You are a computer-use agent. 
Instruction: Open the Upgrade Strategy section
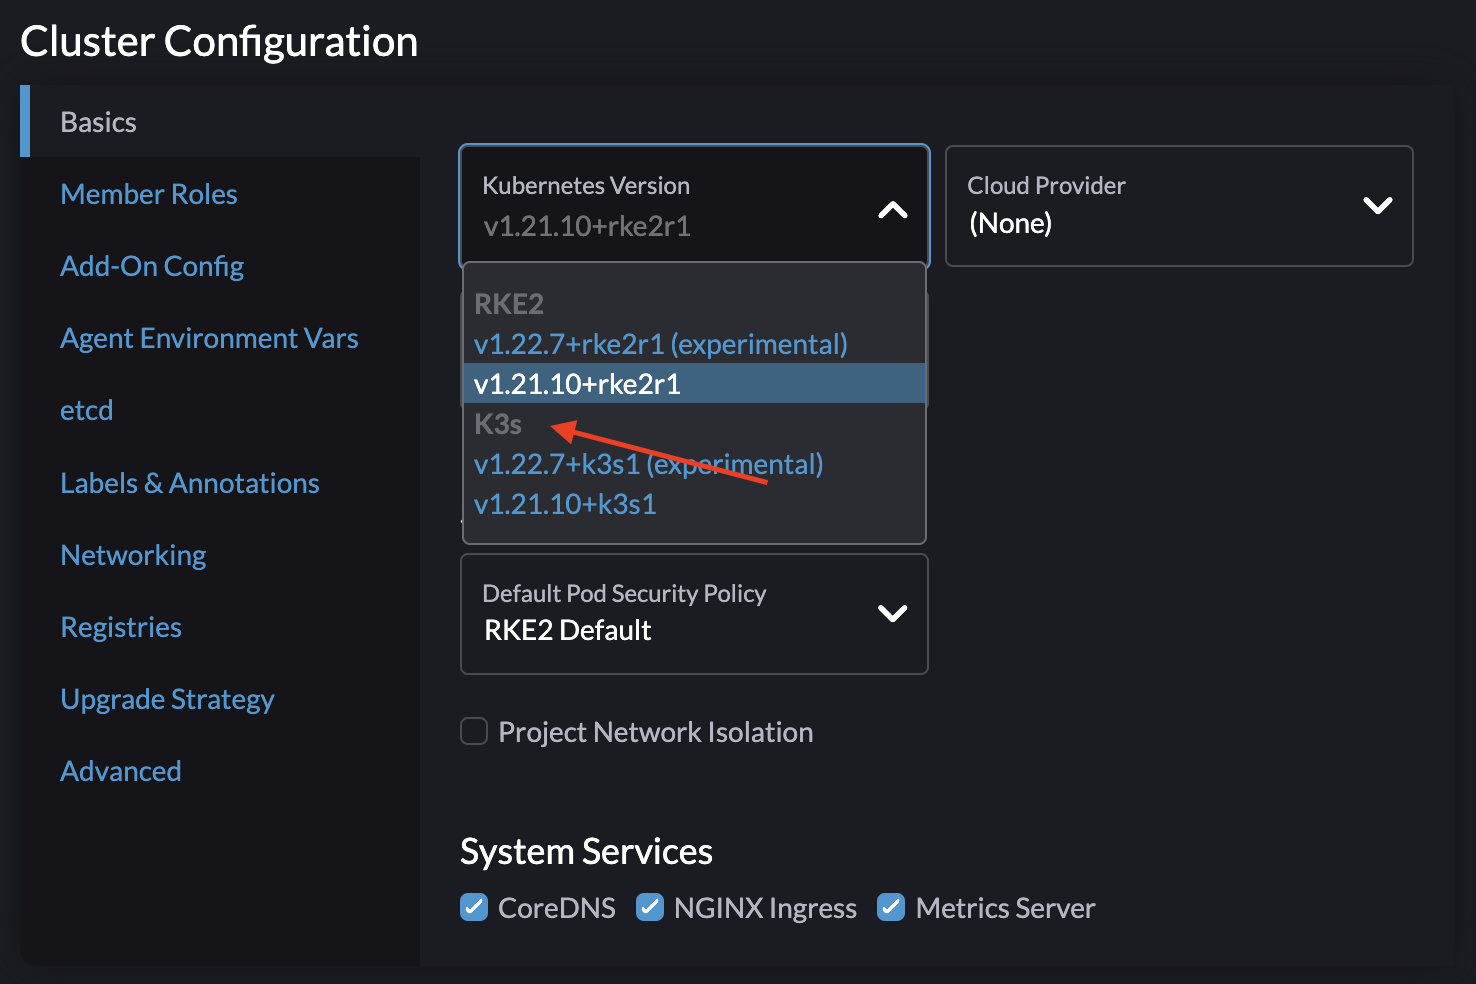(x=167, y=699)
